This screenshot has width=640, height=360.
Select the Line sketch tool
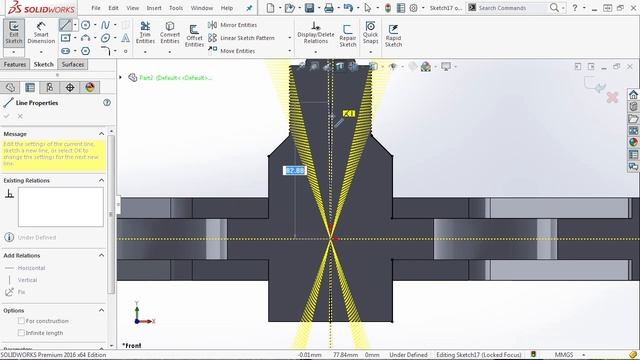tap(65, 25)
